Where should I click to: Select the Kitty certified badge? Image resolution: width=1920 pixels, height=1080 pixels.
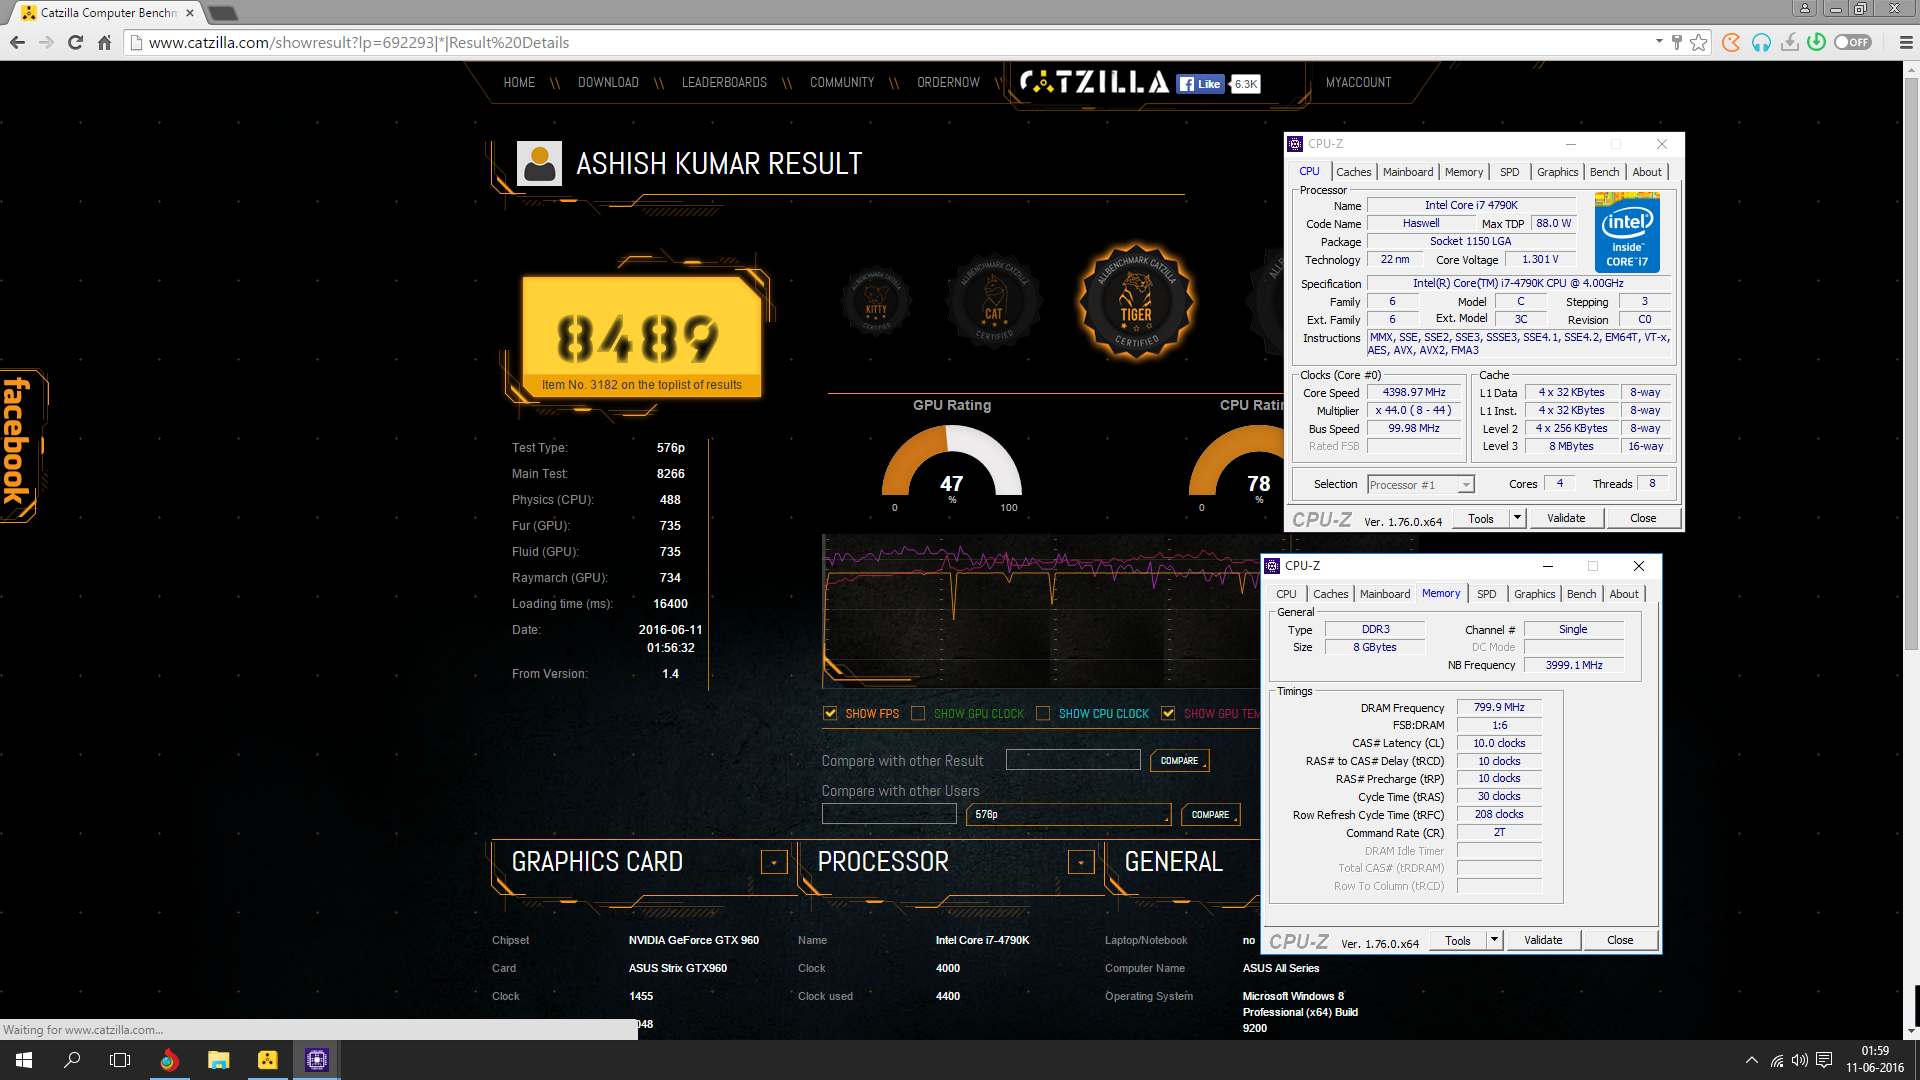tap(876, 301)
